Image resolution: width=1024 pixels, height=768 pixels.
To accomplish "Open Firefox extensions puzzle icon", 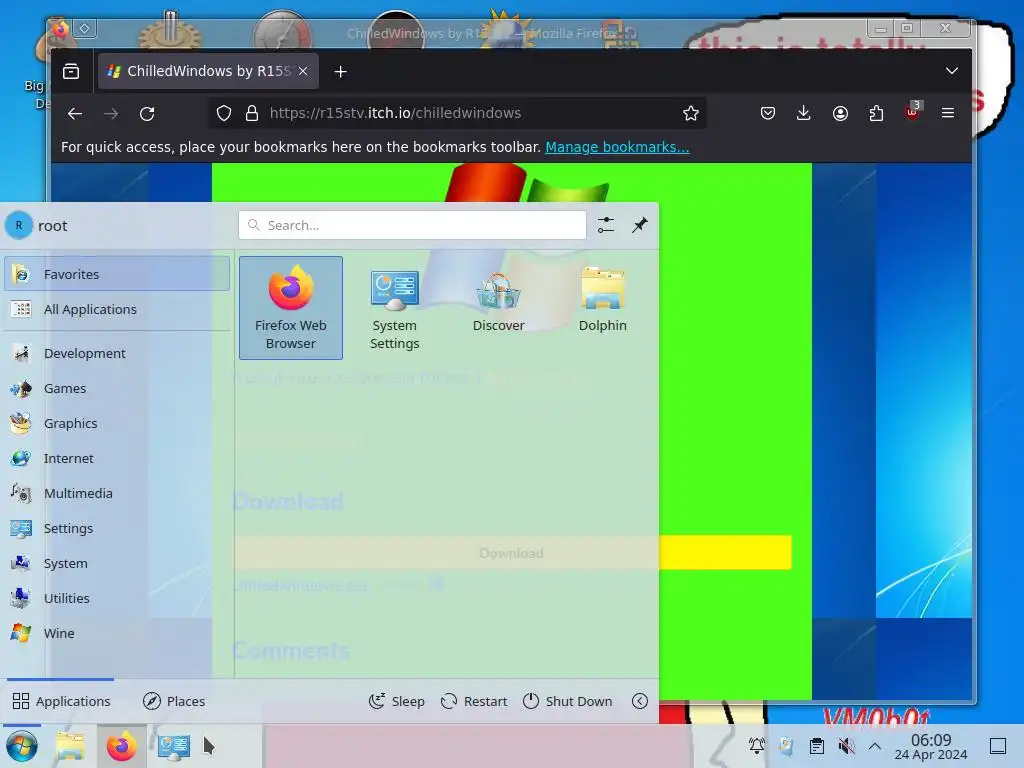I will point(876,114).
